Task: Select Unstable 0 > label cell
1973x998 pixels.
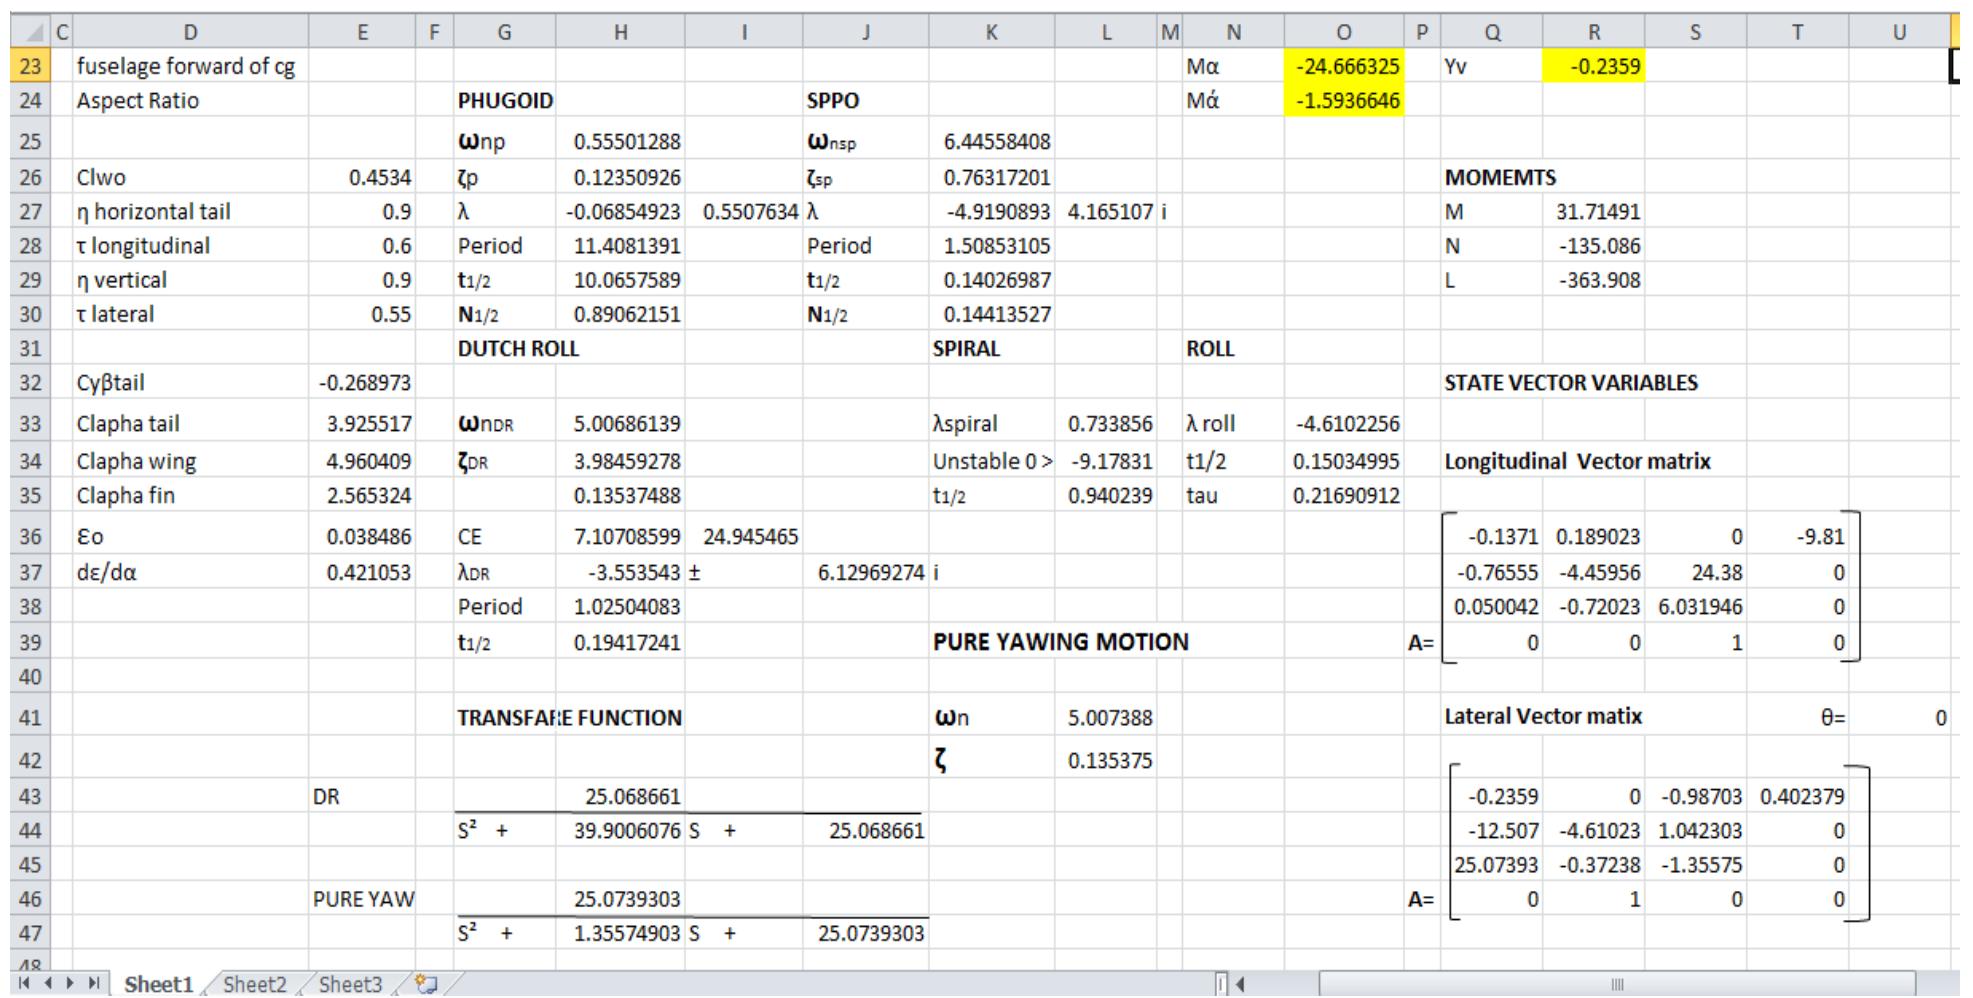Action: 991,461
